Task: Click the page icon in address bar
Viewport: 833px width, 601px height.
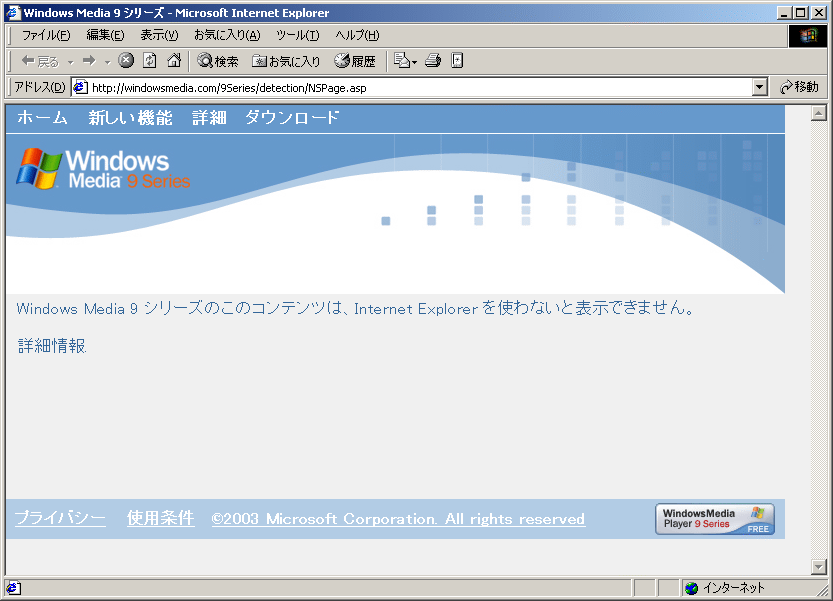Action: pos(80,87)
